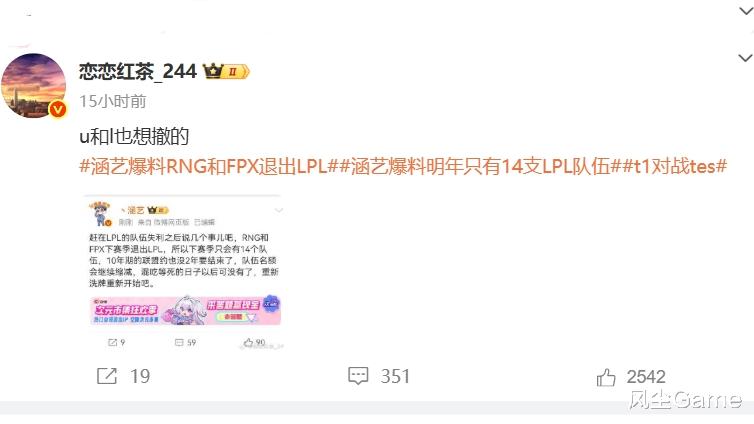Screen dimensions: 754x424
Task: Open hashtag t1对战tes
Action: pyautogui.click(x=675, y=166)
